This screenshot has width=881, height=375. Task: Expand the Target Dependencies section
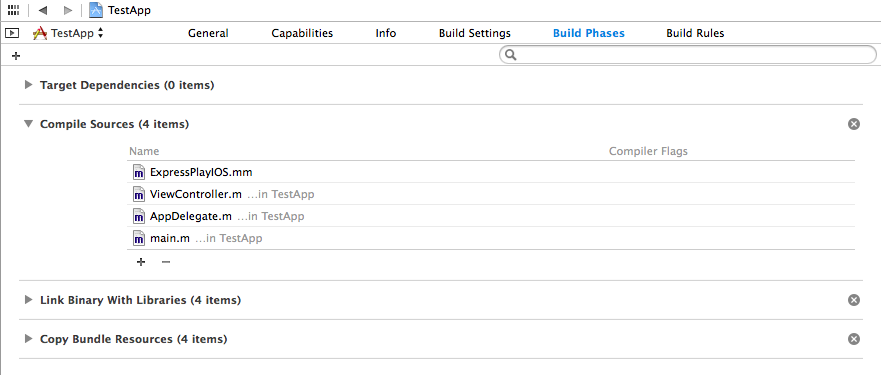29,85
